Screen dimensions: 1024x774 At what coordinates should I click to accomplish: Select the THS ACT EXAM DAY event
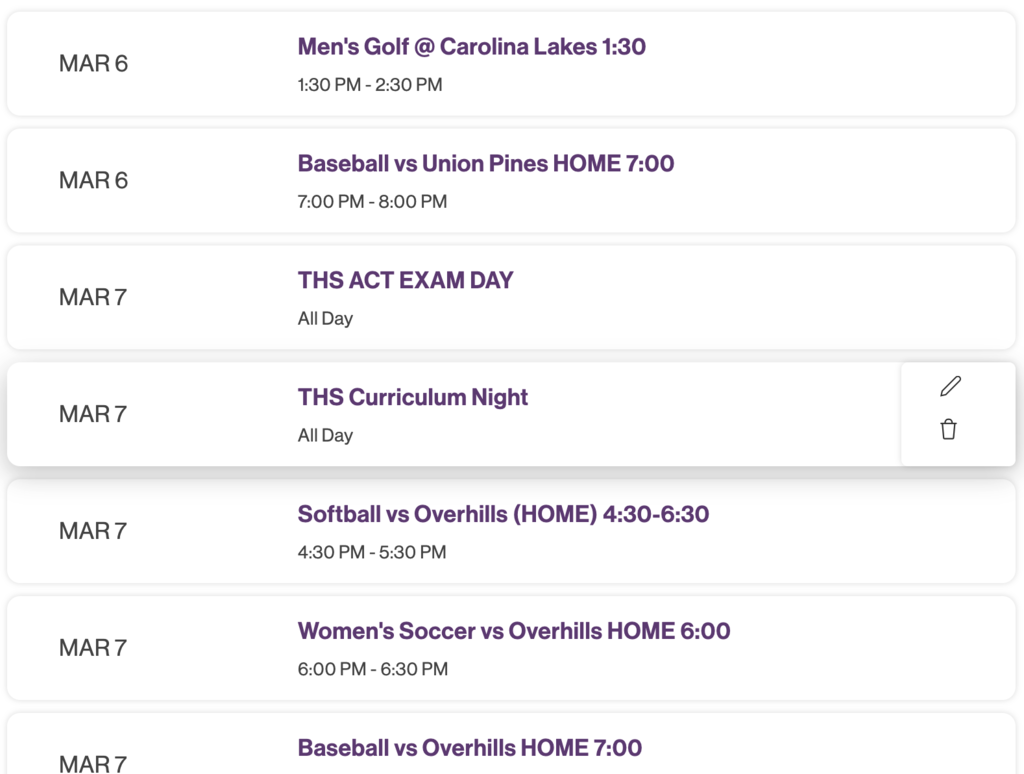point(405,280)
